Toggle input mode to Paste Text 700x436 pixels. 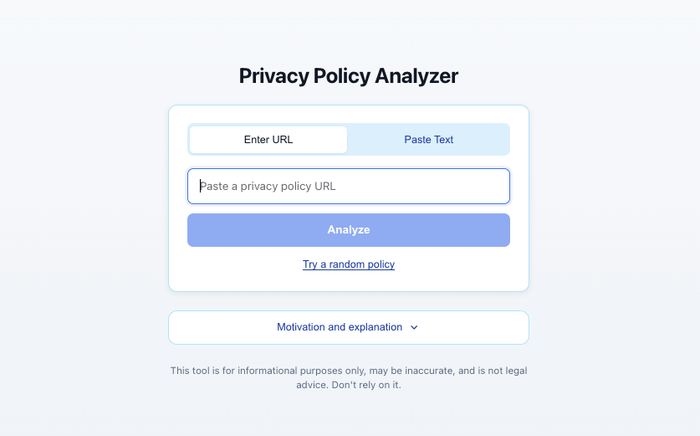pyautogui.click(x=428, y=140)
